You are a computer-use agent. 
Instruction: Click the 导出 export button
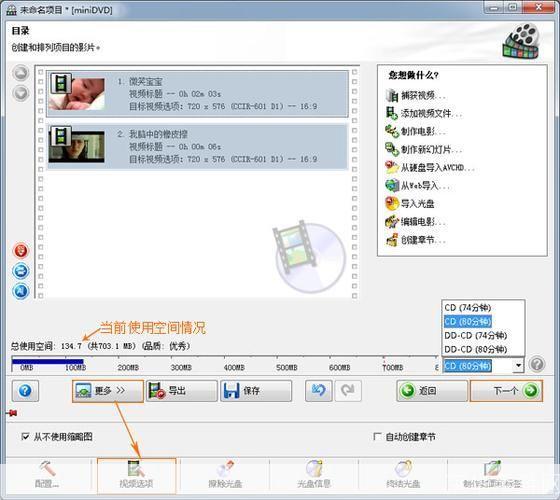181,391
